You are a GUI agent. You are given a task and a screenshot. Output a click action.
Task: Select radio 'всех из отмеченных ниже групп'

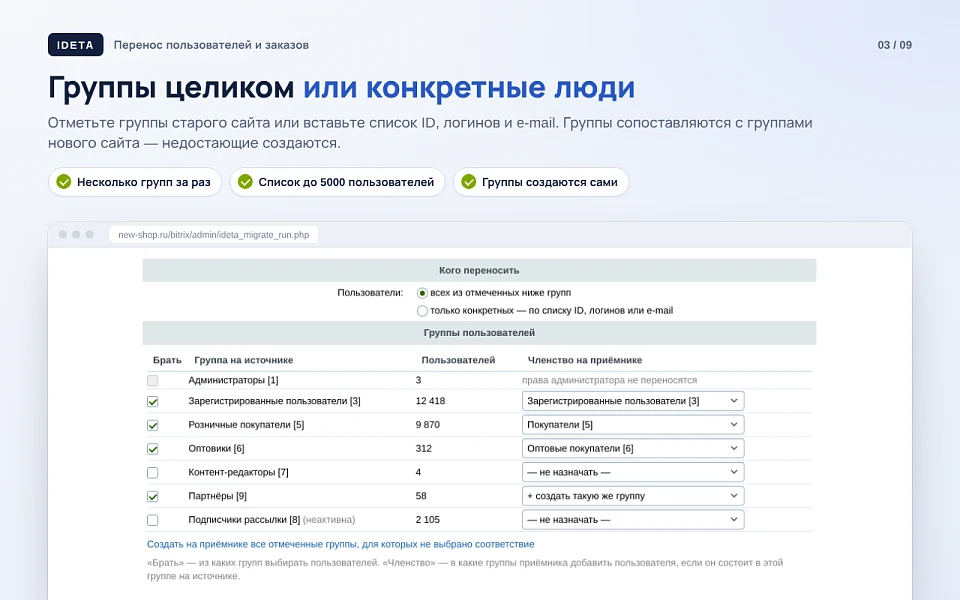pos(422,293)
